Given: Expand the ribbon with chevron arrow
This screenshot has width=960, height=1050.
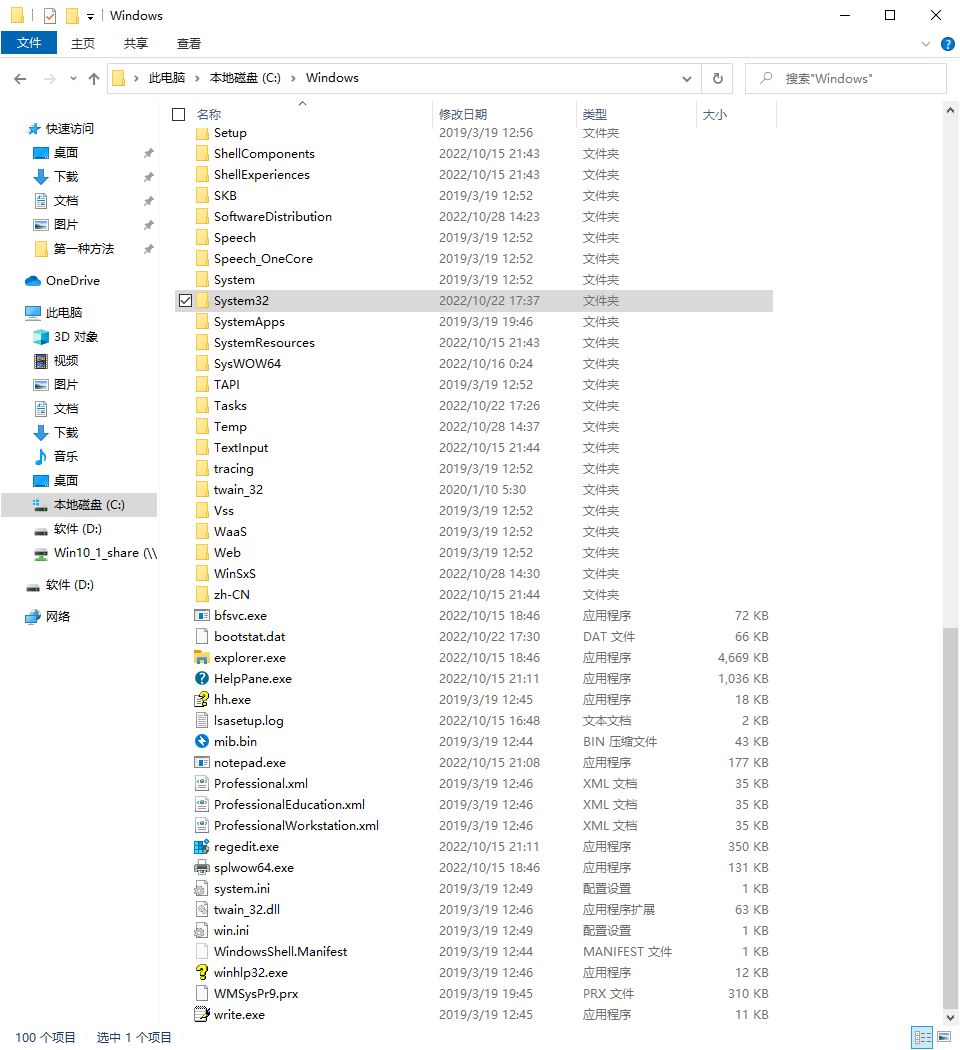Looking at the screenshot, I should pyautogui.click(x=926, y=44).
